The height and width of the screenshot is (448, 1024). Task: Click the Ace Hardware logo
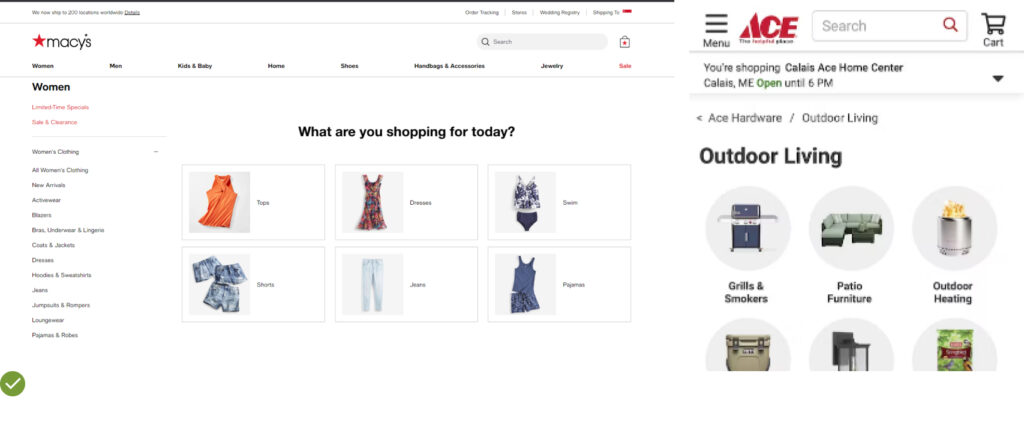[769, 28]
